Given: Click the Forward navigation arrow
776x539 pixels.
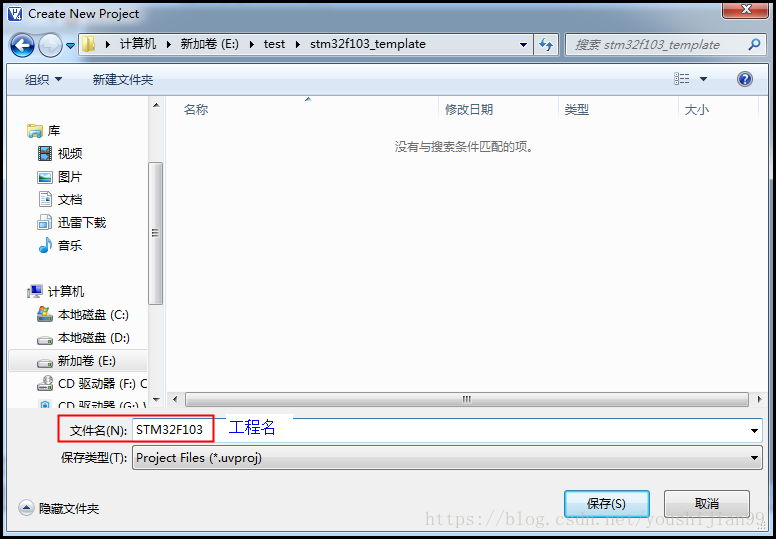Looking at the screenshot, I should click(x=50, y=45).
